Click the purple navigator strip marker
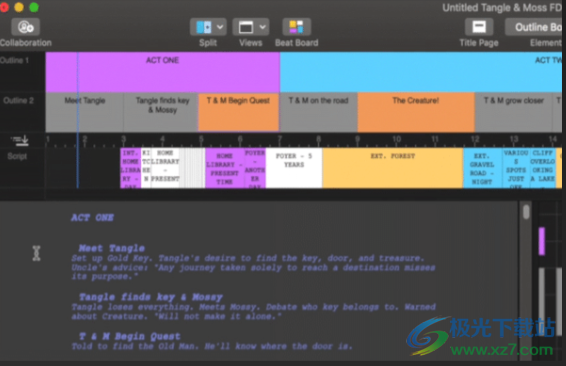The height and width of the screenshot is (366, 566). point(541,241)
